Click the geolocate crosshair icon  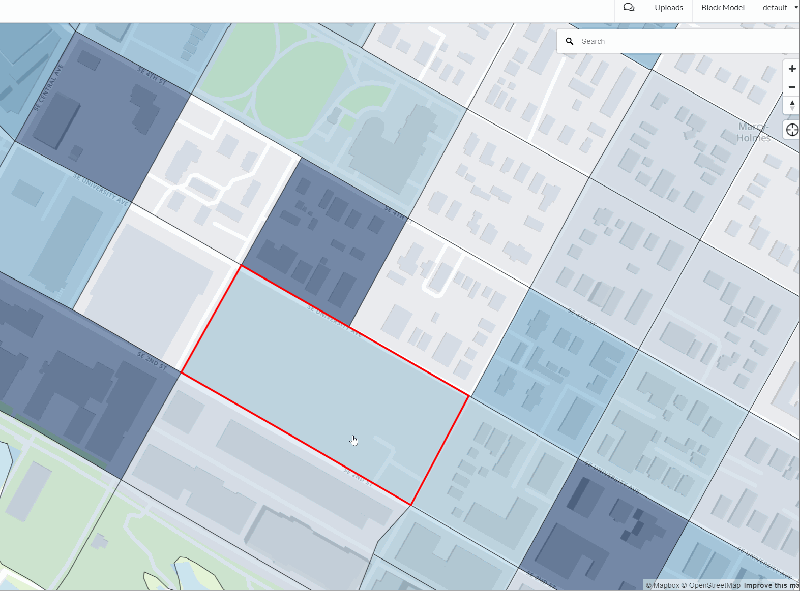click(x=791, y=129)
